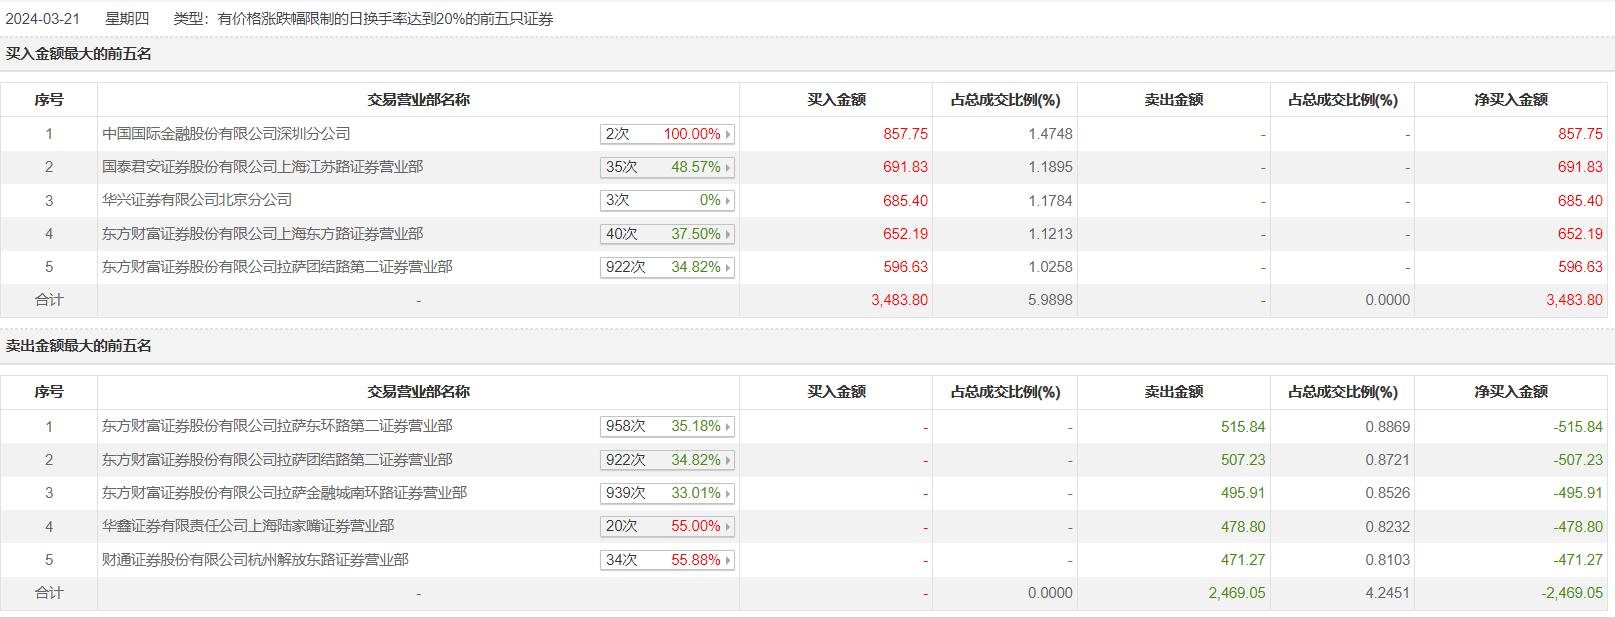
Task: Expand the 35次 48.57% stats arrow
Action: tap(728, 167)
